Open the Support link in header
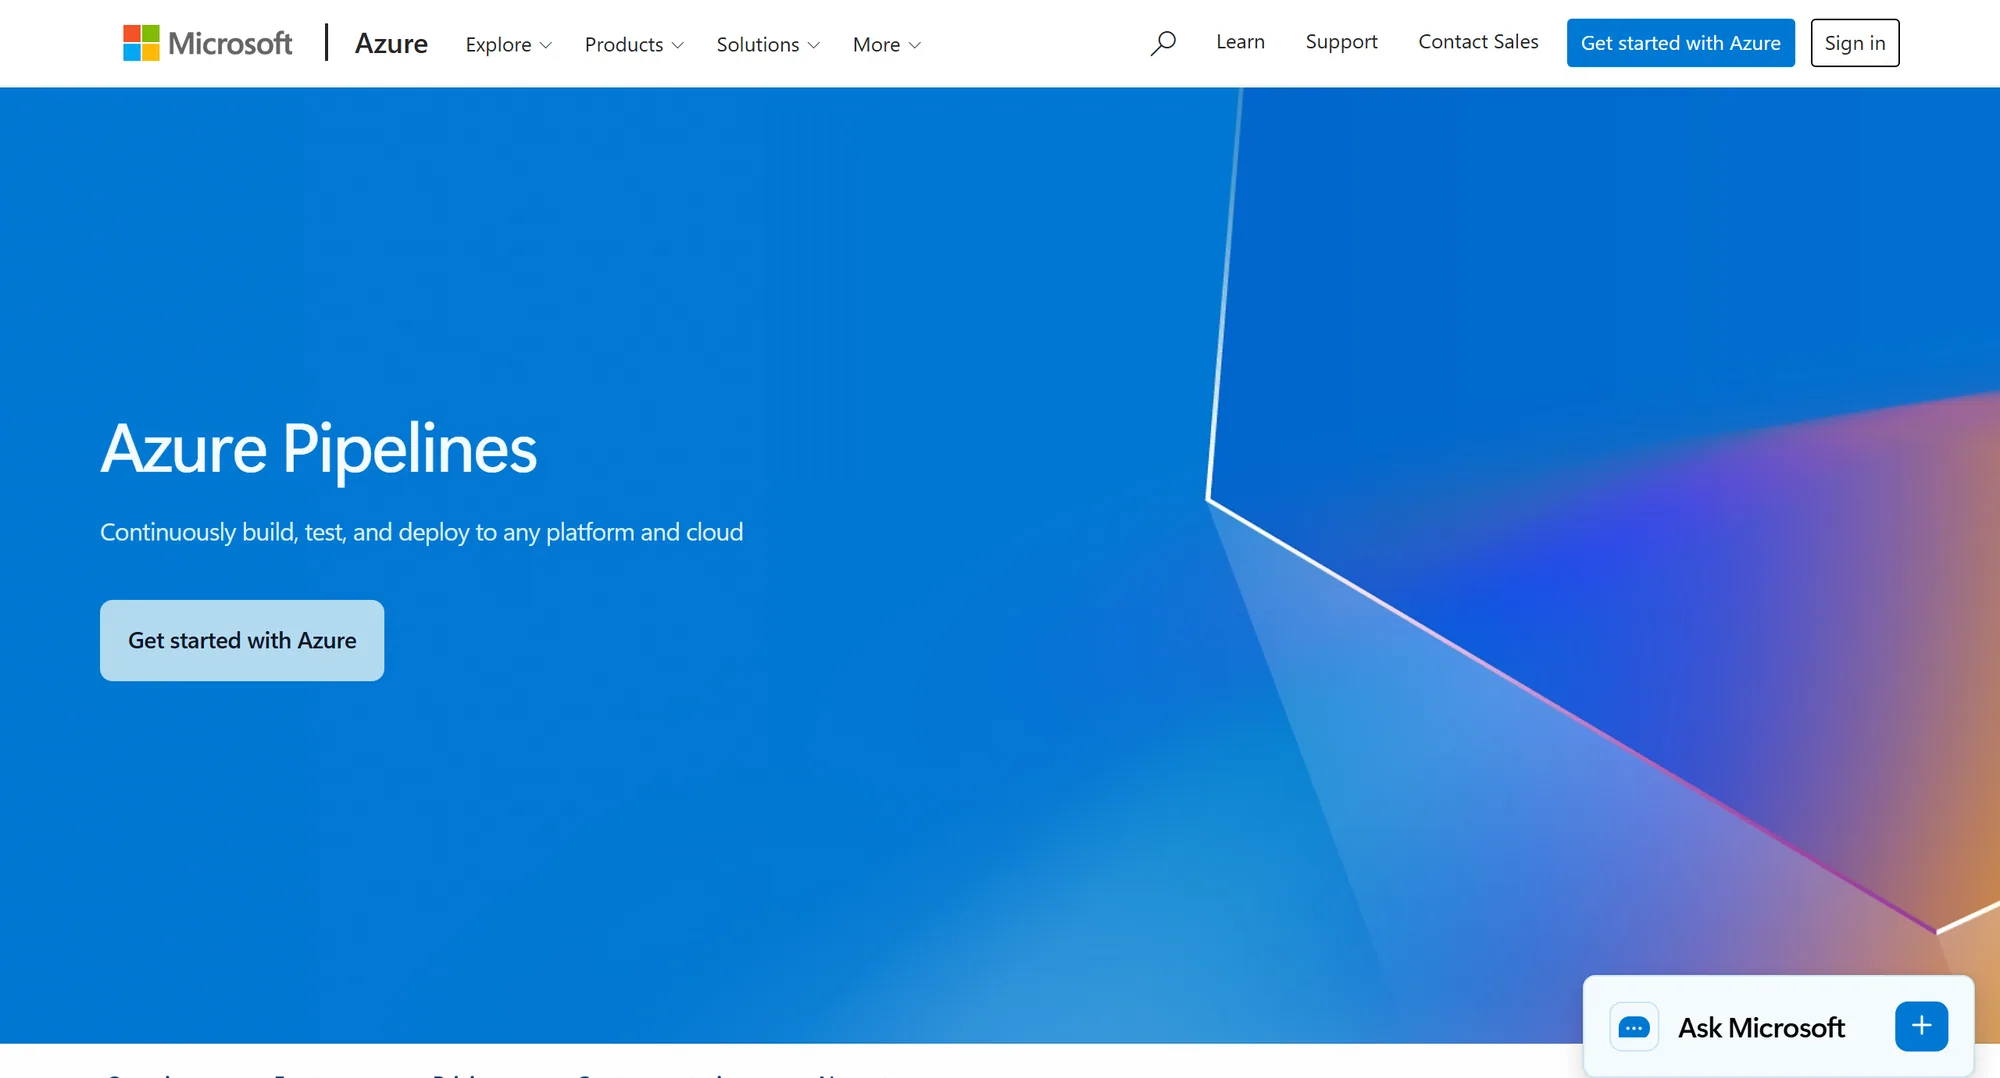The image size is (2000, 1078). (1341, 42)
